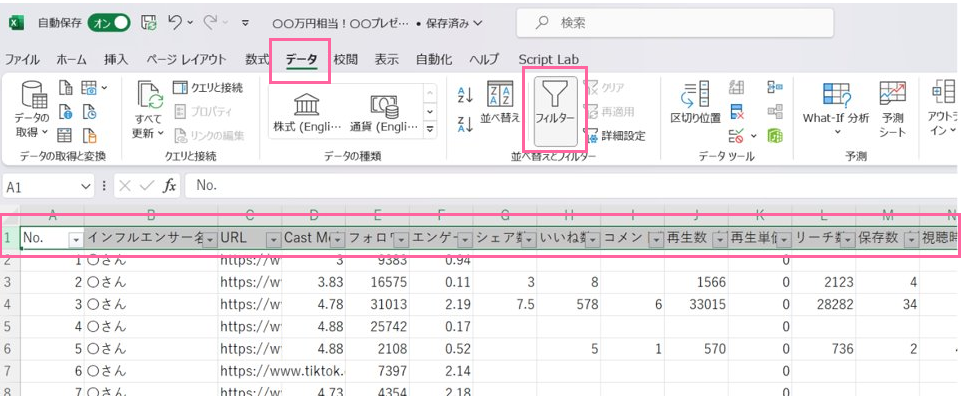This screenshot has width=962, height=396.
Task: Expand What-If 分析 dropdown
Action: (x=836, y=132)
